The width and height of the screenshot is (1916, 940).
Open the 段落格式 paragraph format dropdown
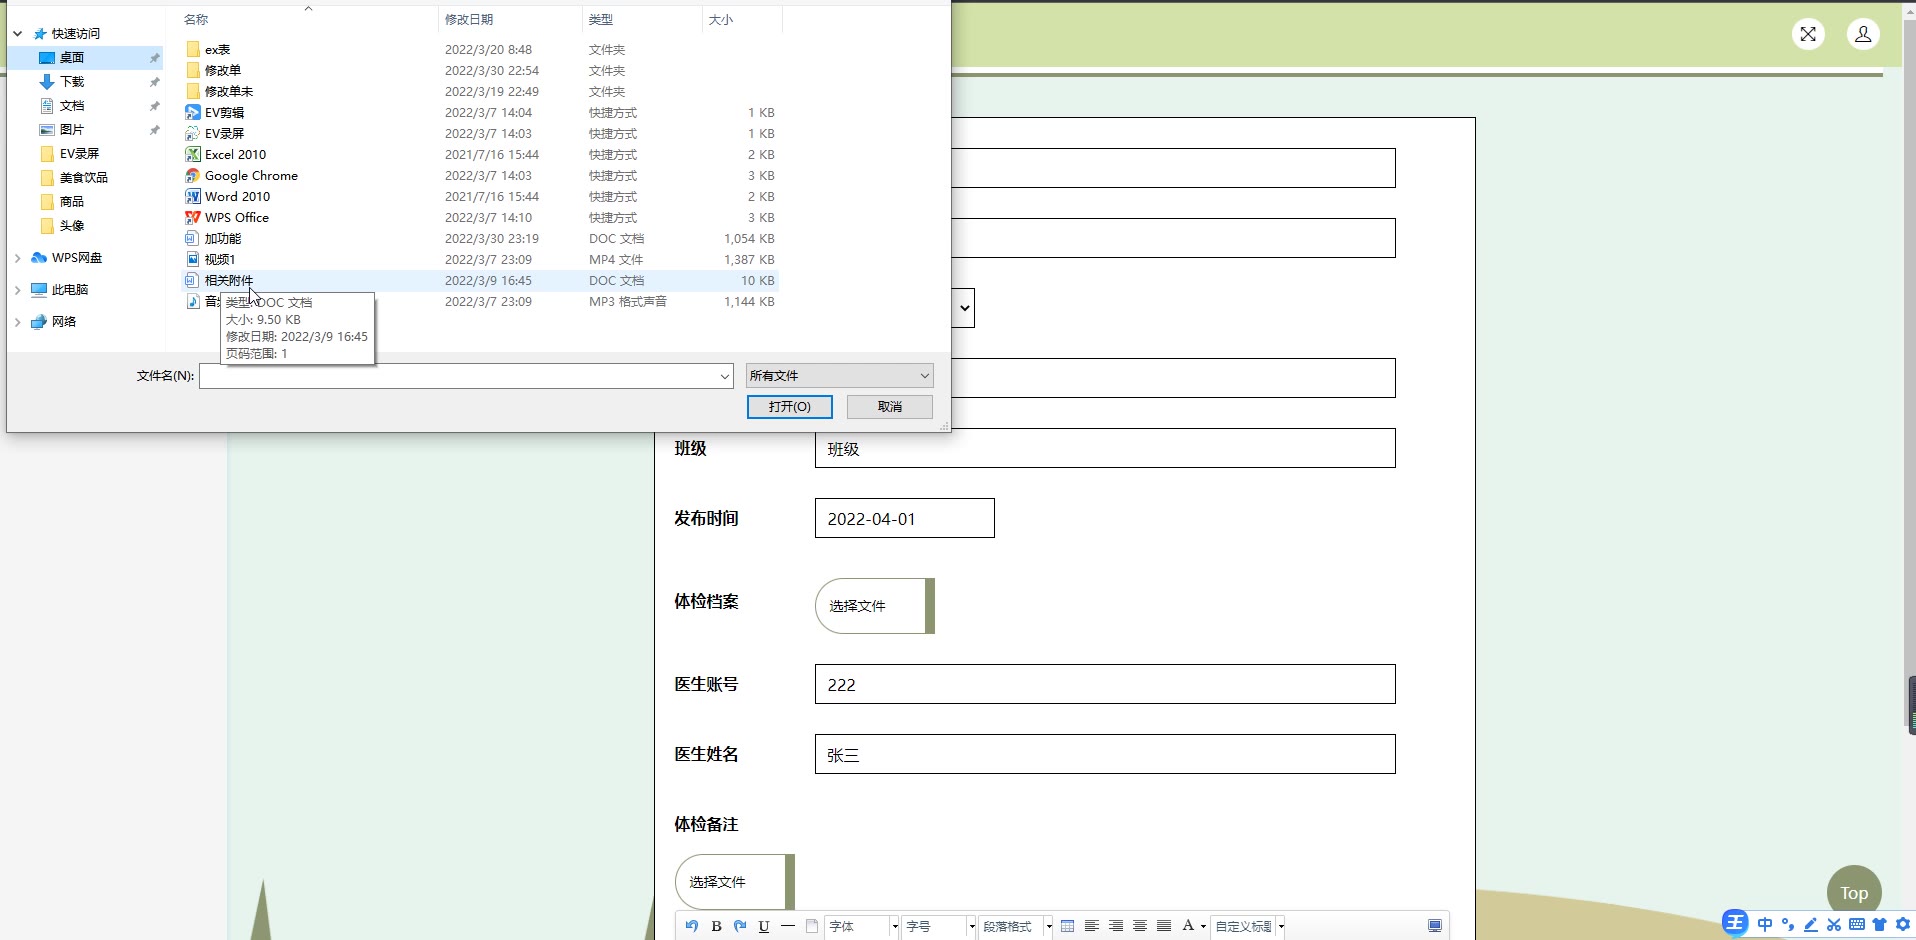1016,927
